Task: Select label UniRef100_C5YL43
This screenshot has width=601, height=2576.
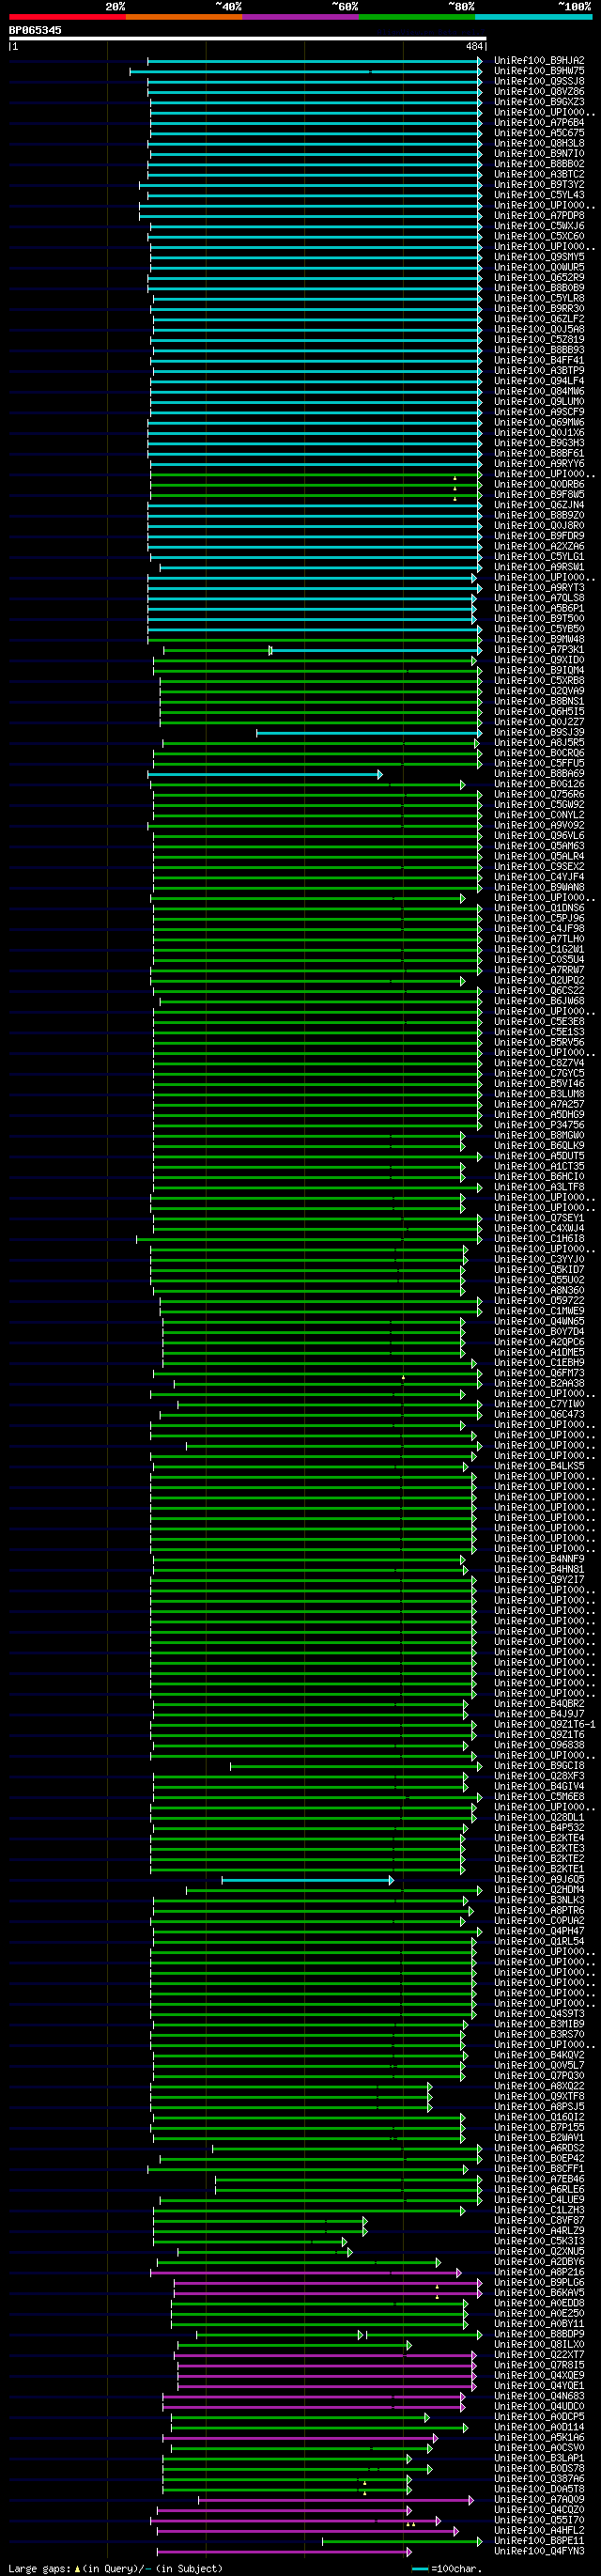Action: pos(539,195)
